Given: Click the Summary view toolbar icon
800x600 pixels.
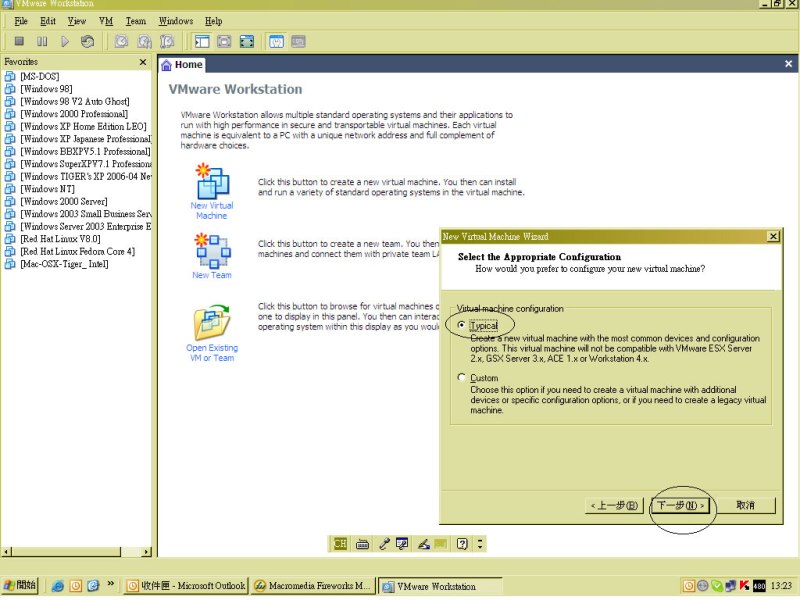Looking at the screenshot, I should point(276,41).
